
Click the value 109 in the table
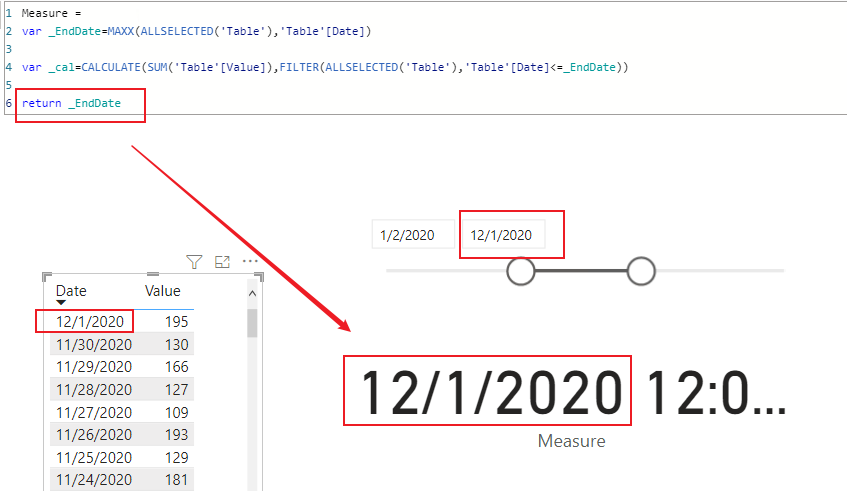tap(177, 412)
